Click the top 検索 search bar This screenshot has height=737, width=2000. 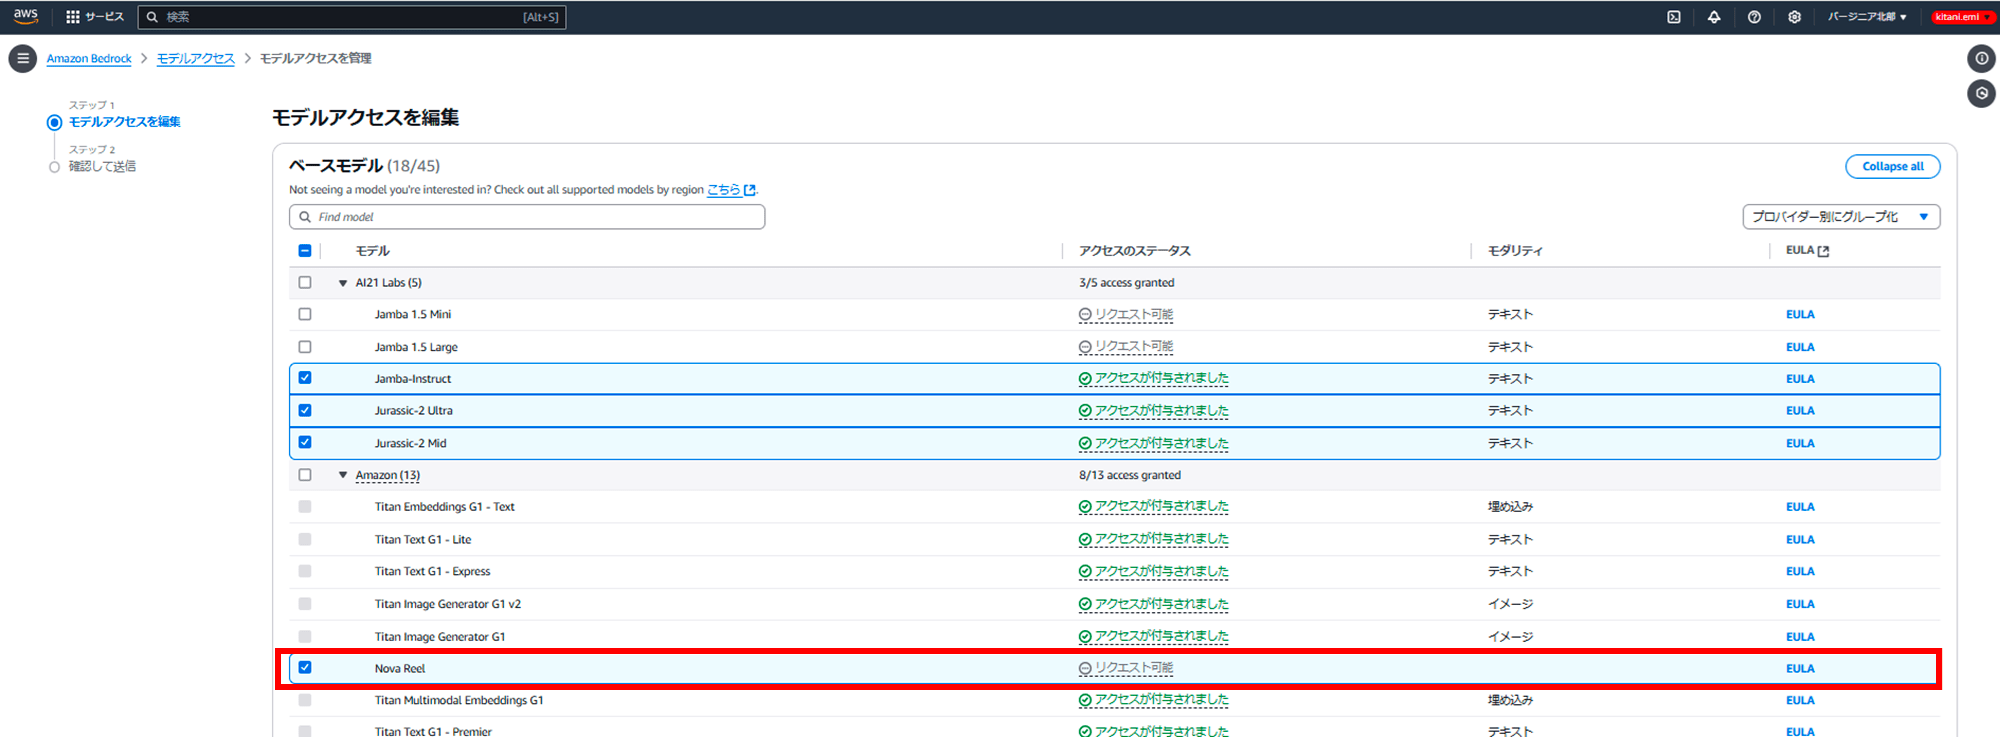[352, 17]
